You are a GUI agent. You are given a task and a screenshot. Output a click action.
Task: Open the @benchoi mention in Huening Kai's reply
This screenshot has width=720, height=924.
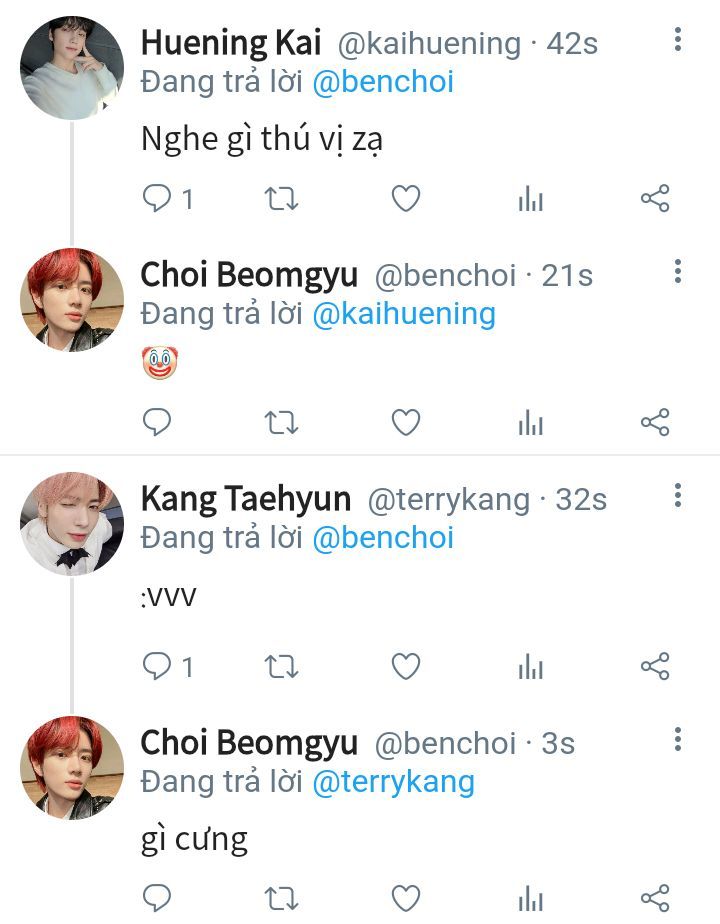383,82
